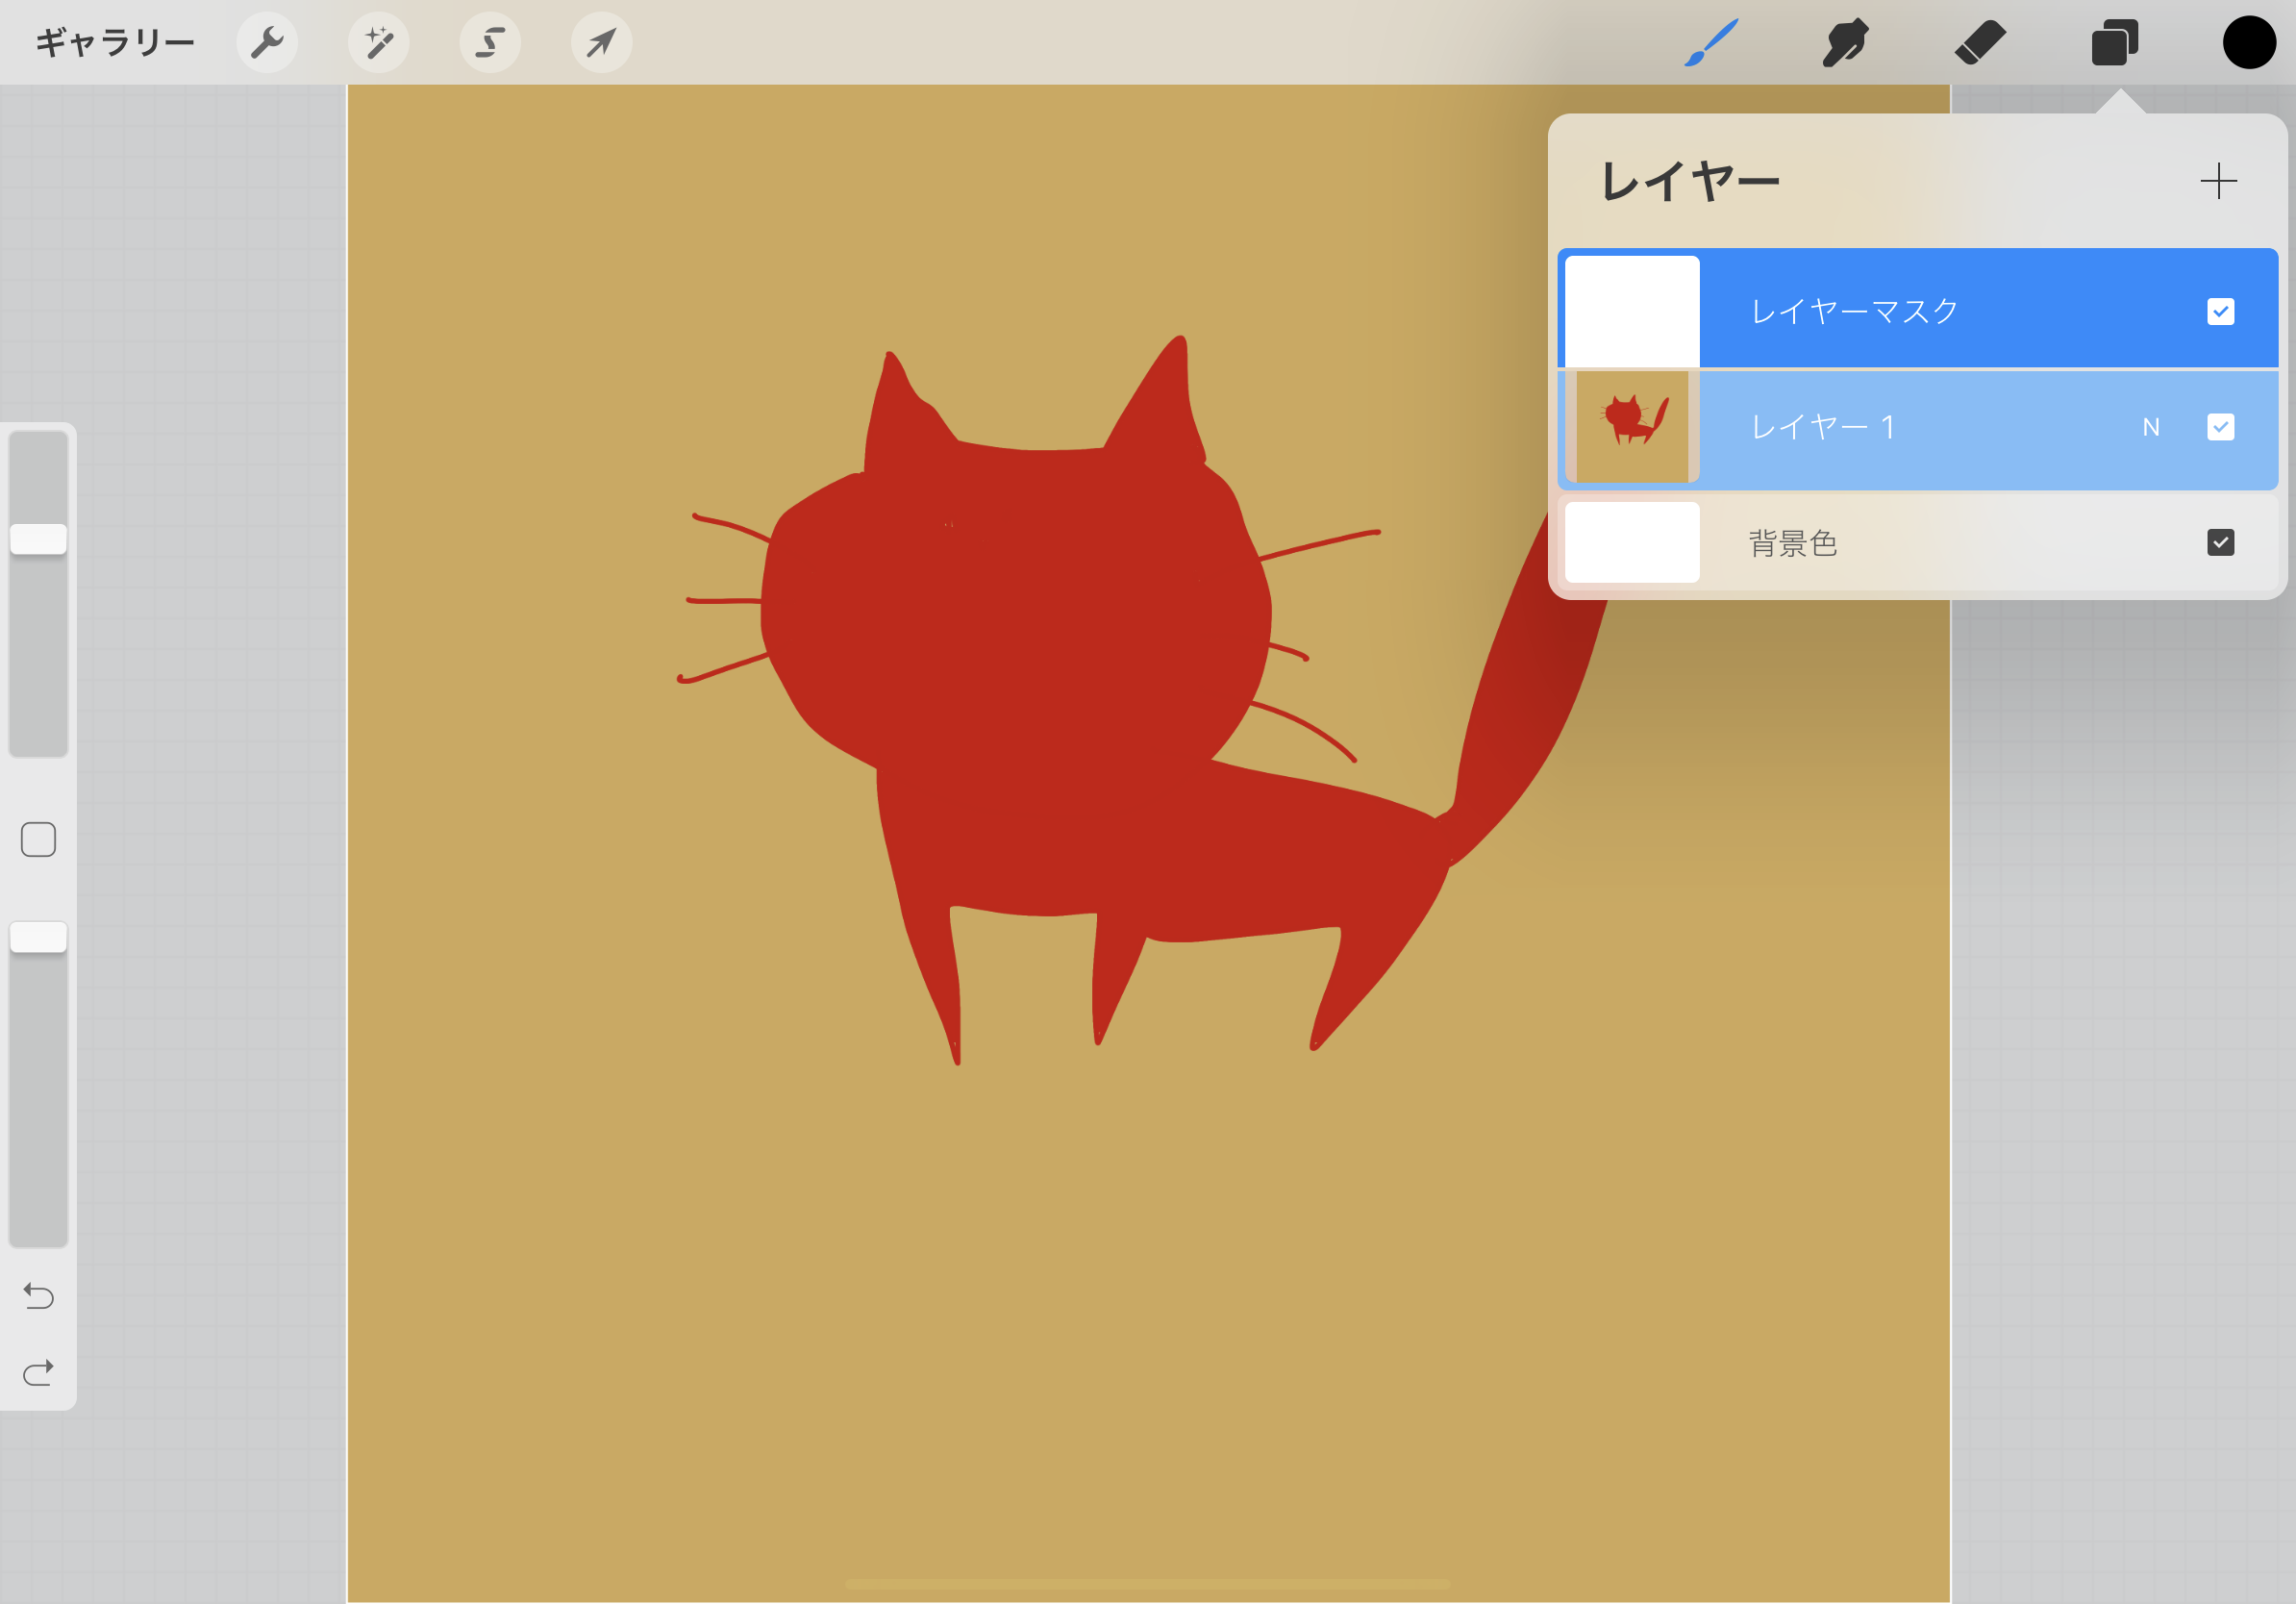Screen dimensions: 2296x1604
Task: Select the レイヤー 1 layer row
Action: point(1917,430)
